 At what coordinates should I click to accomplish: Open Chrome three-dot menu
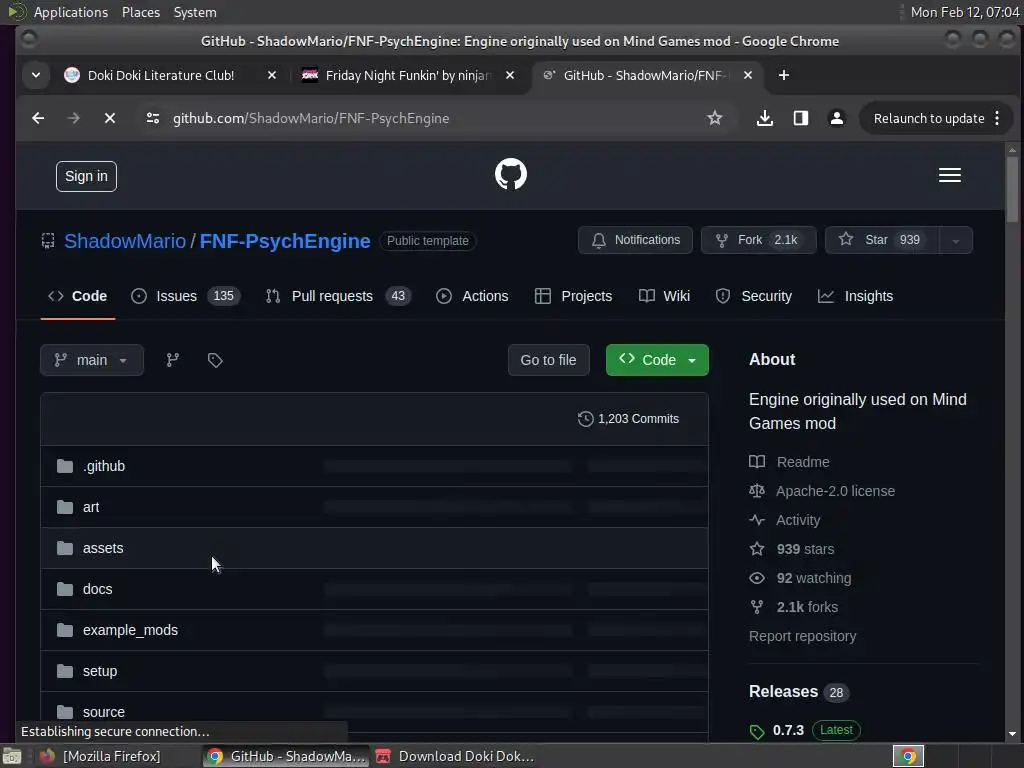tap(997, 118)
